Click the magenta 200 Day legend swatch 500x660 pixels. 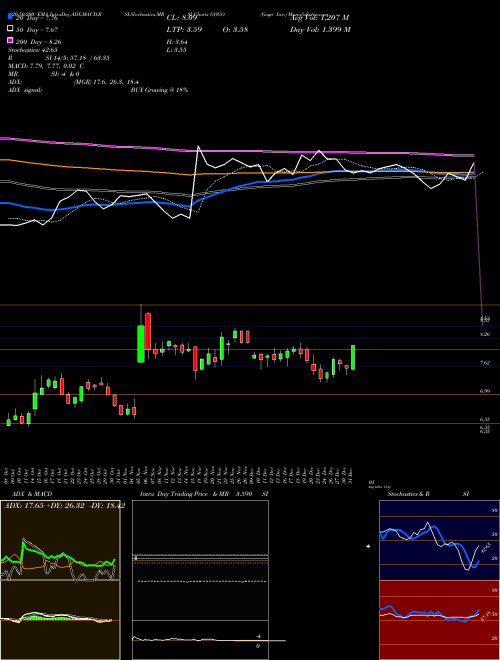11,40
